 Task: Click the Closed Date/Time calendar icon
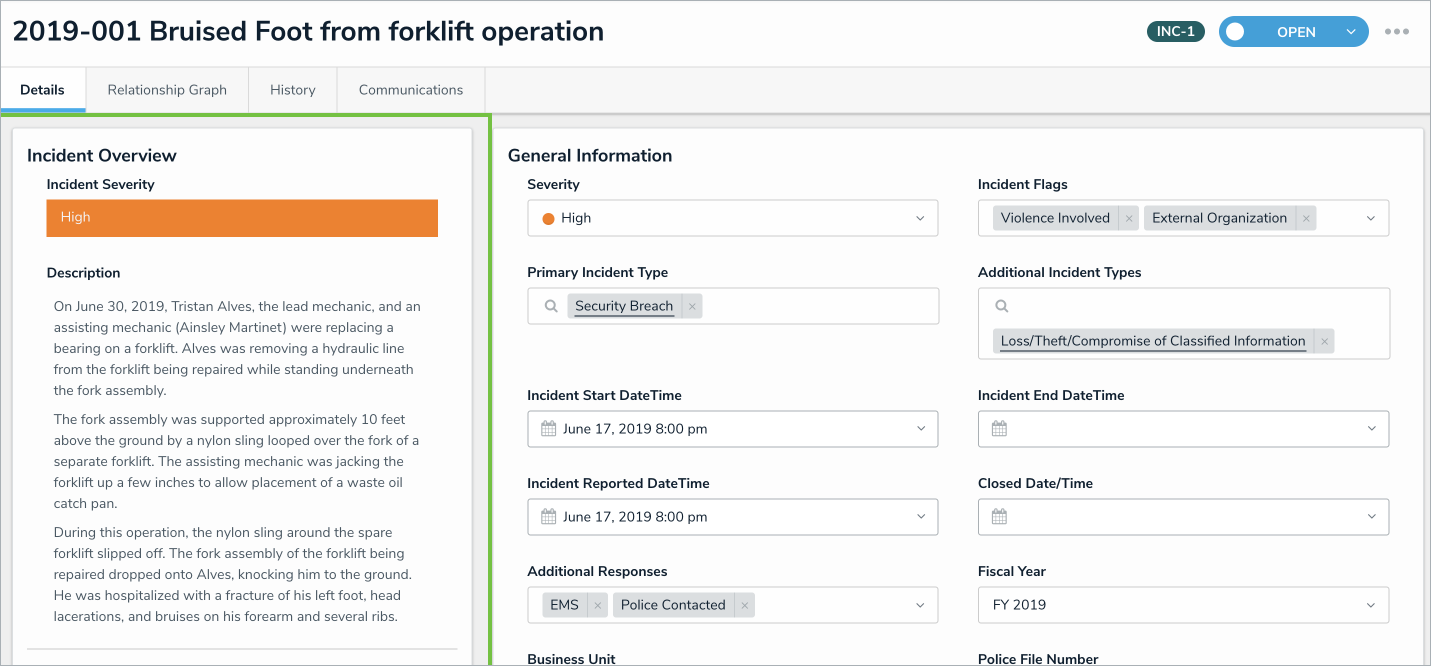pos(999,517)
